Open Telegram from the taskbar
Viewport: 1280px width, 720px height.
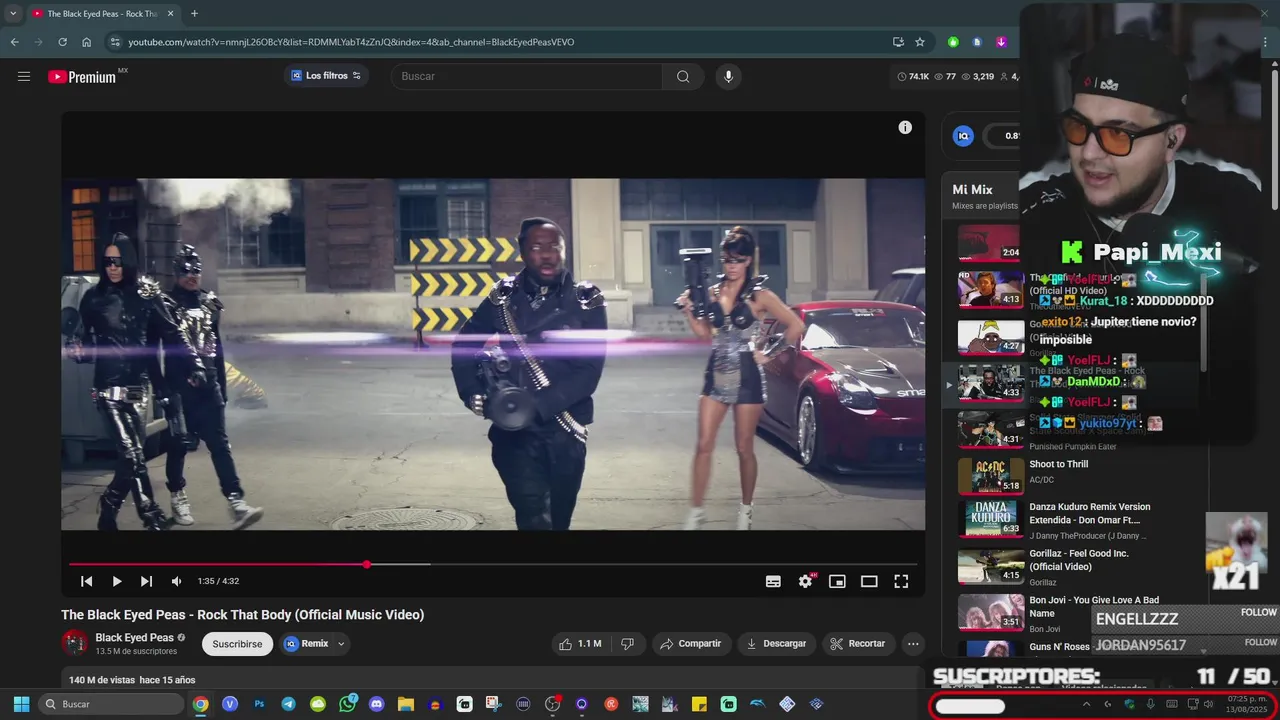pos(288,704)
